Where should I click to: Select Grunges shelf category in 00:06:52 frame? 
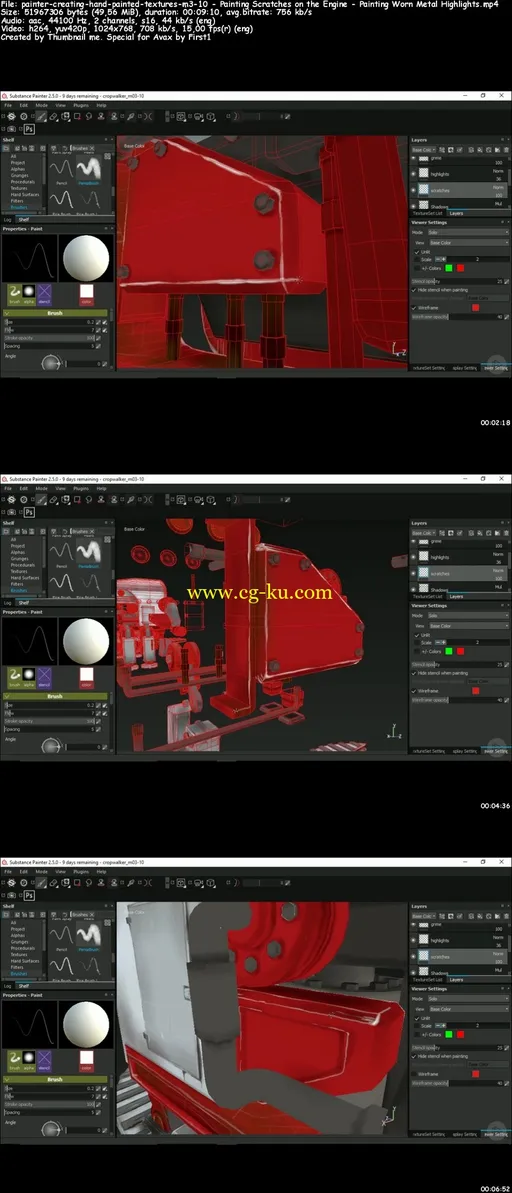point(19,940)
